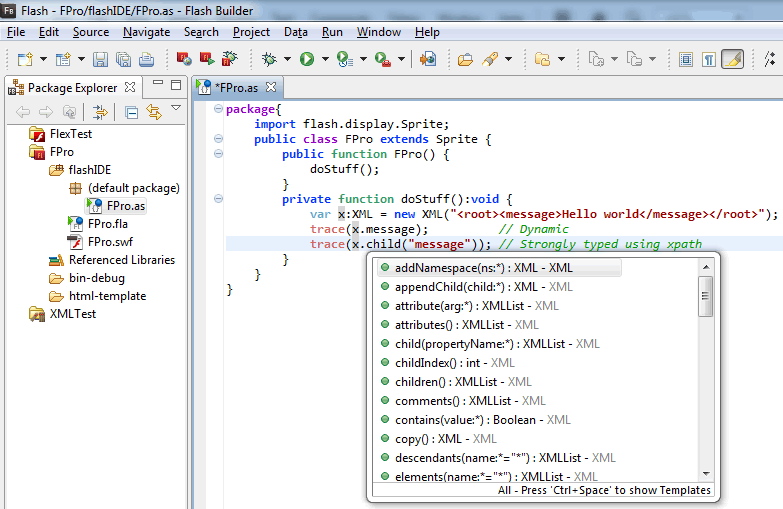
Task: Choose addNamespace(ns:*) completion suggestion
Action: point(499,268)
